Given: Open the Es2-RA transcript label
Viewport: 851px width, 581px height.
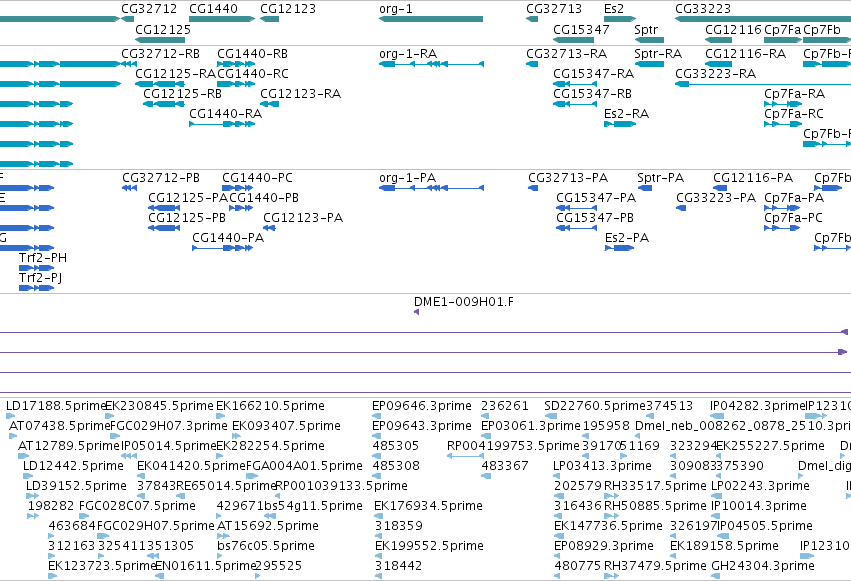Looking at the screenshot, I should (x=626, y=113).
